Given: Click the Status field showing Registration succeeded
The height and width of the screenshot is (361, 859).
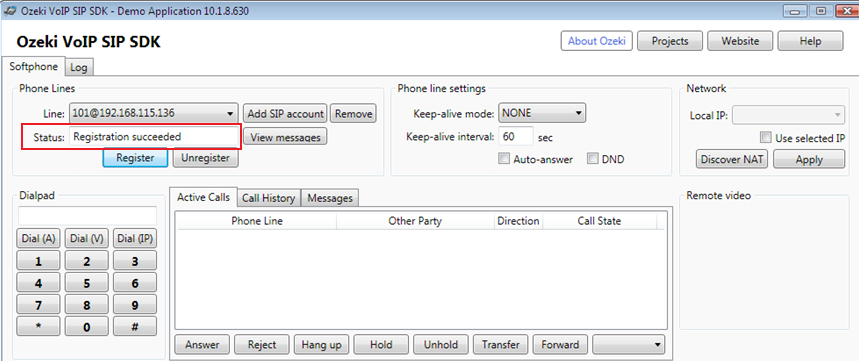Looking at the screenshot, I should (154, 137).
